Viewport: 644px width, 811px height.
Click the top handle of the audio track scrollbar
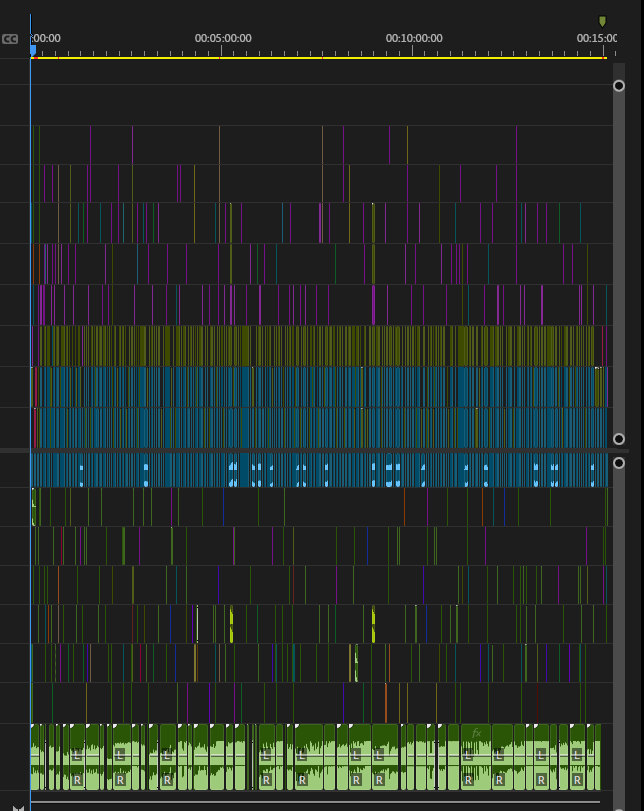coord(619,463)
